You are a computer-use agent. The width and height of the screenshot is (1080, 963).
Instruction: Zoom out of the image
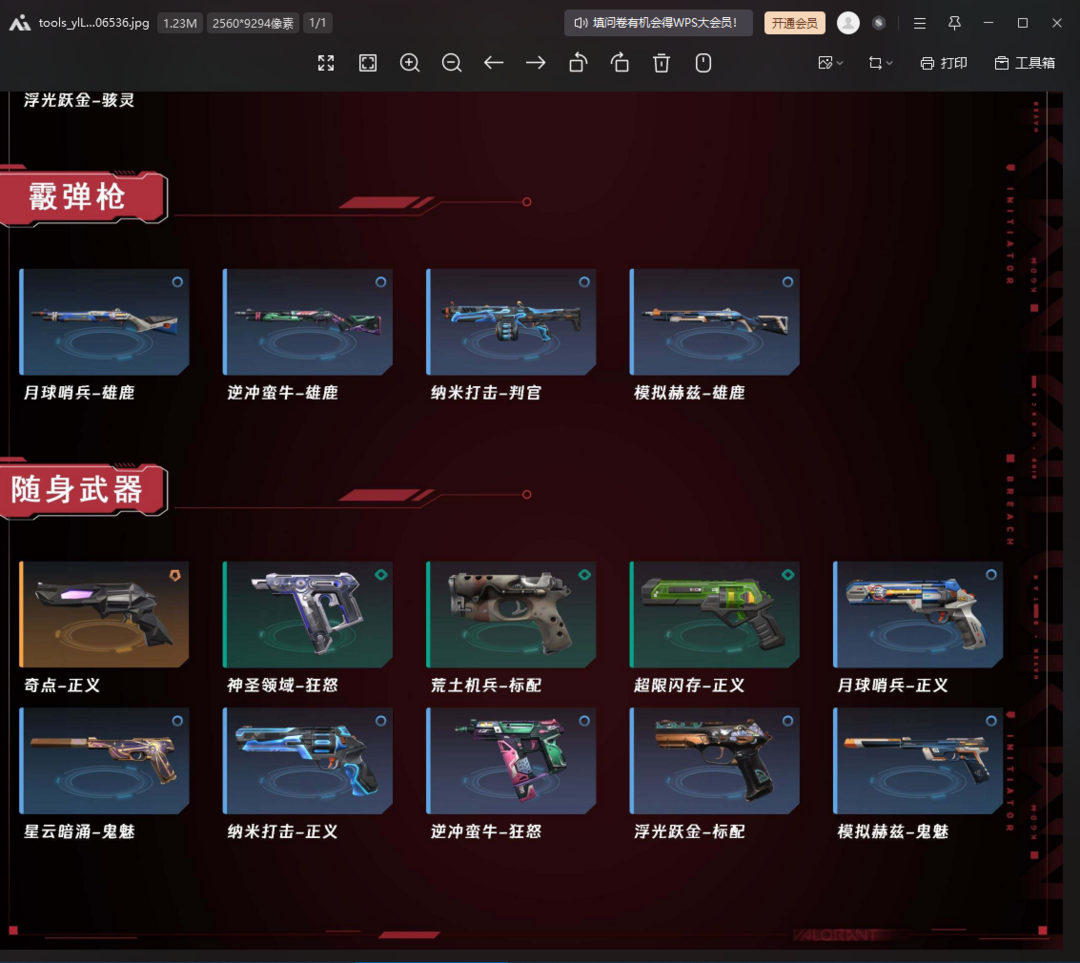tap(452, 63)
